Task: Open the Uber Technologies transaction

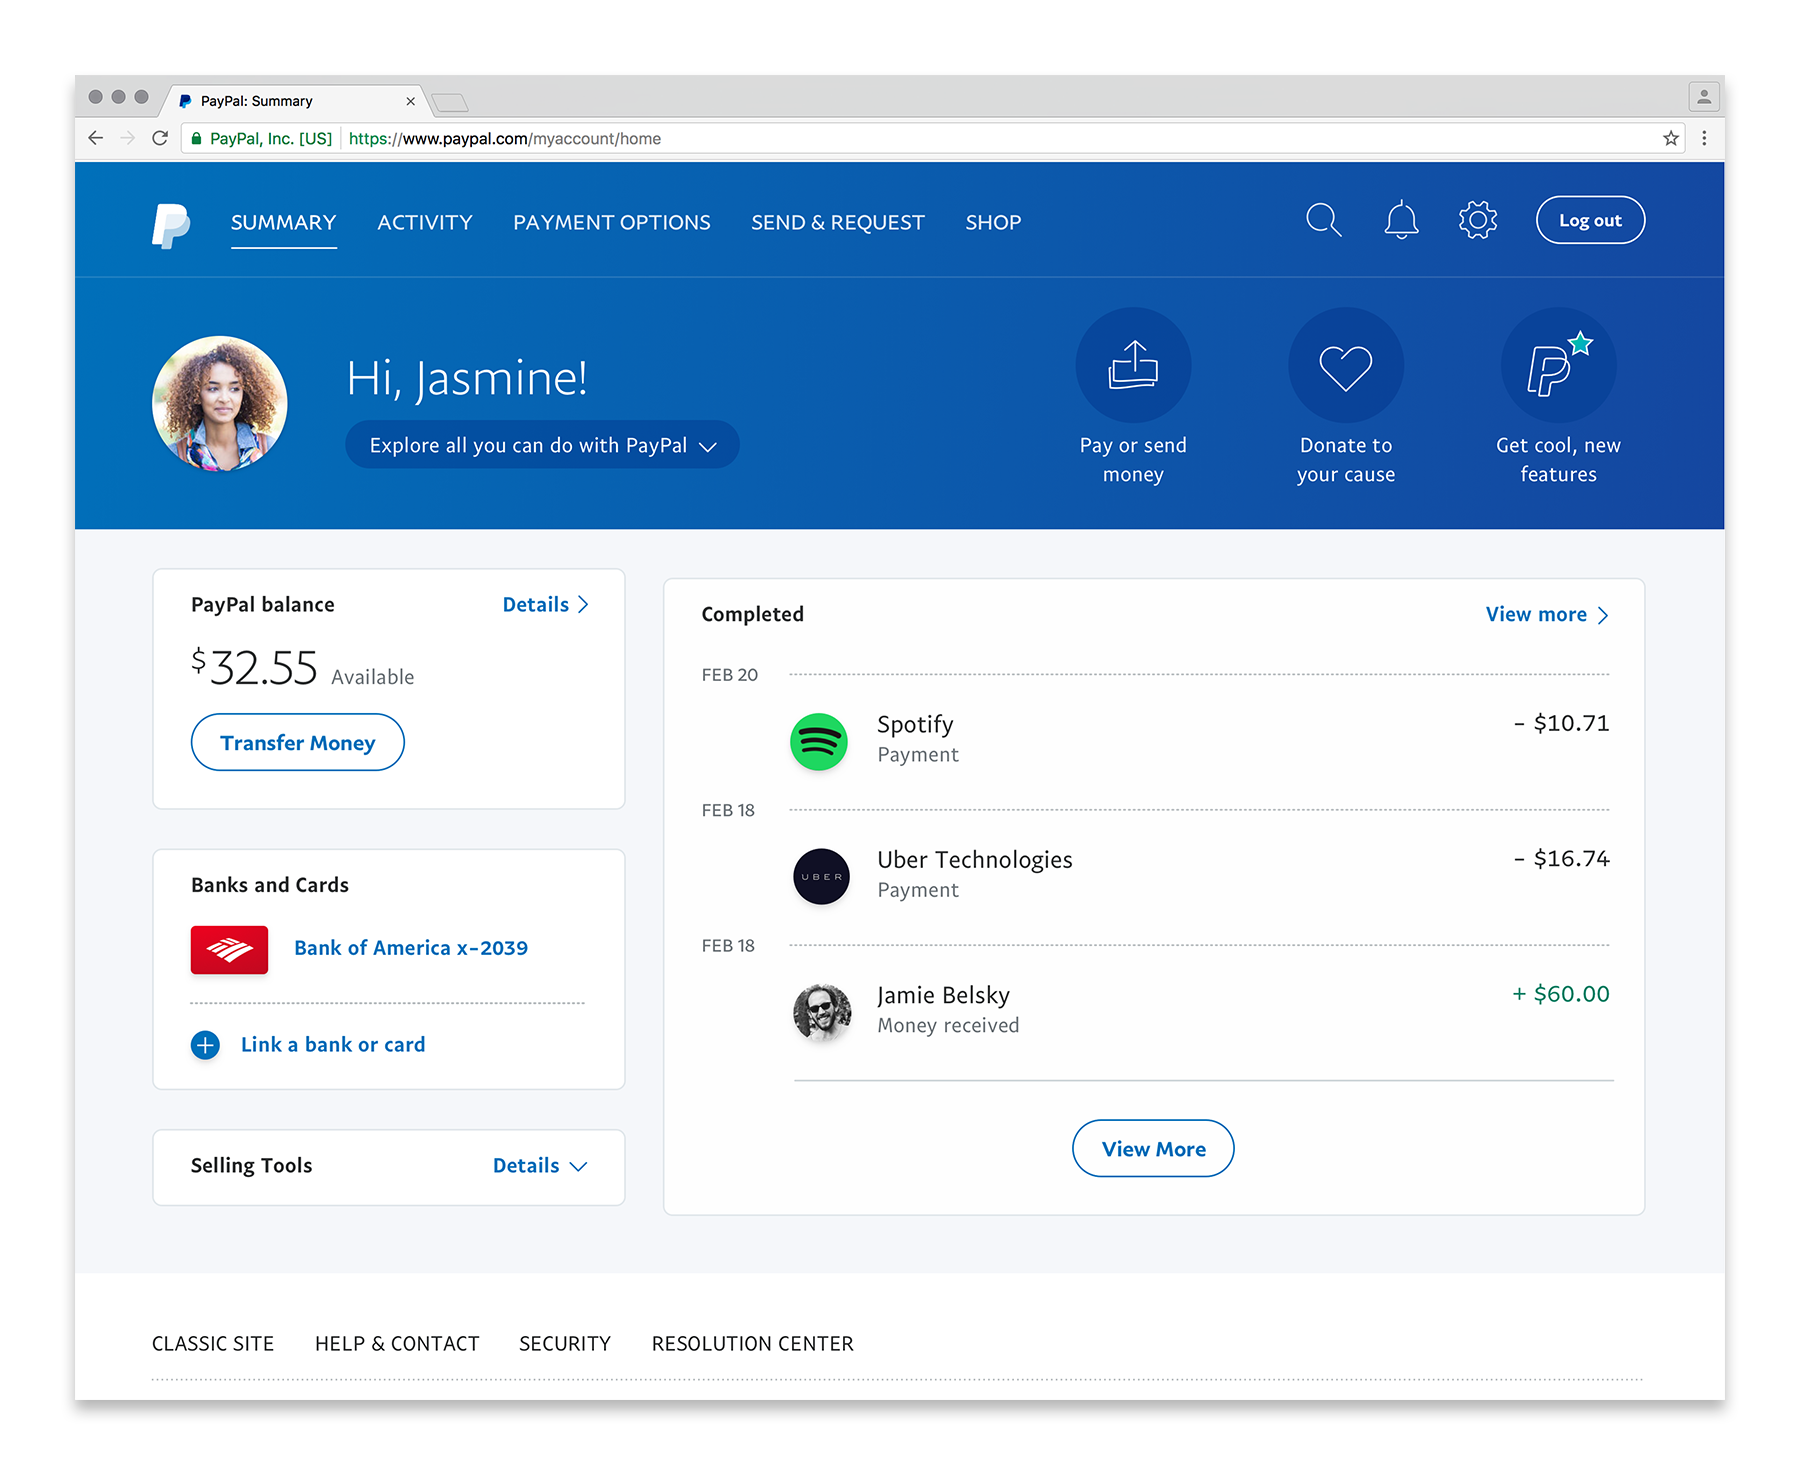Action: [x=1200, y=875]
